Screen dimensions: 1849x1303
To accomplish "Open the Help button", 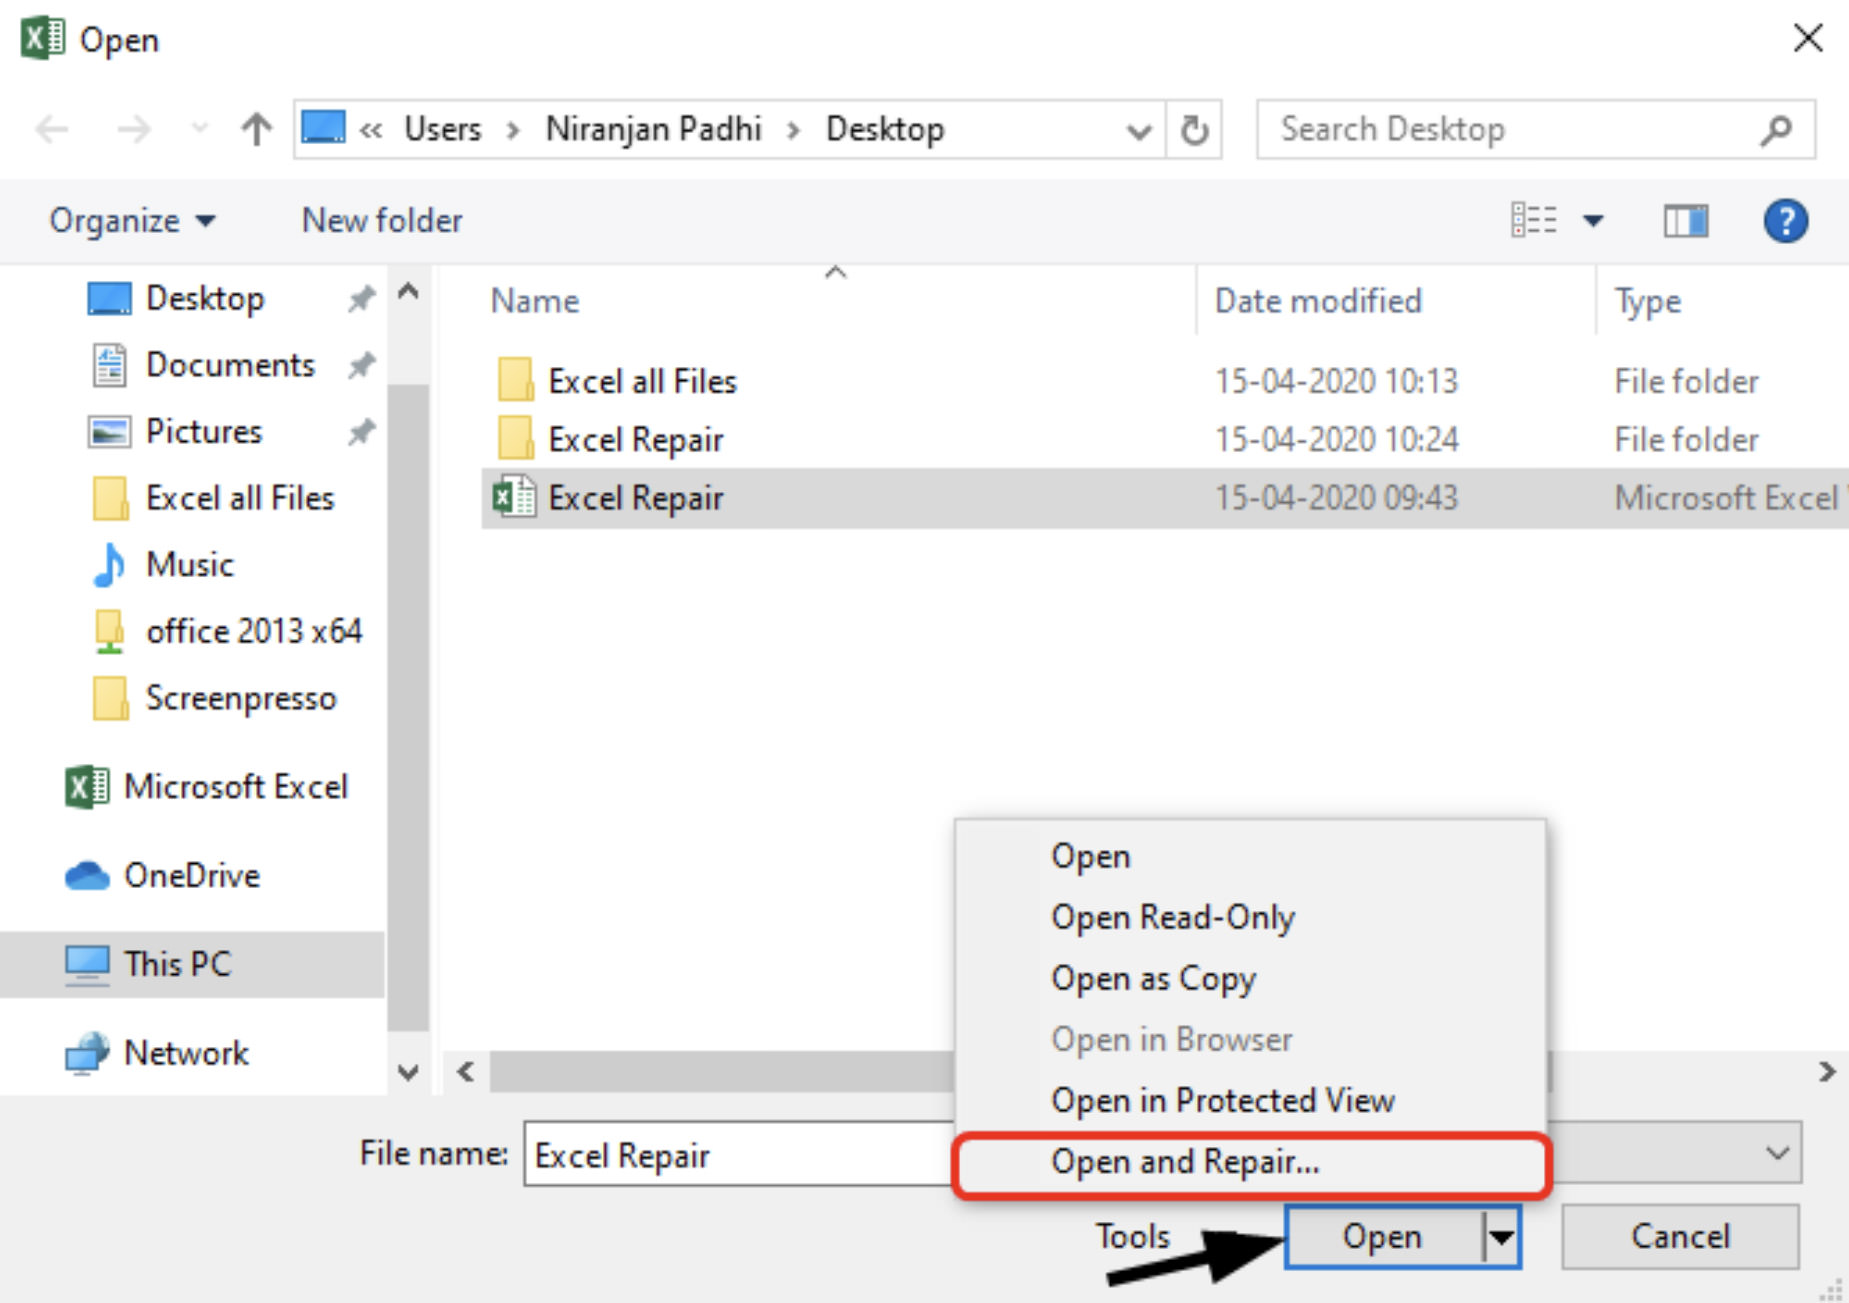I will click(1785, 221).
